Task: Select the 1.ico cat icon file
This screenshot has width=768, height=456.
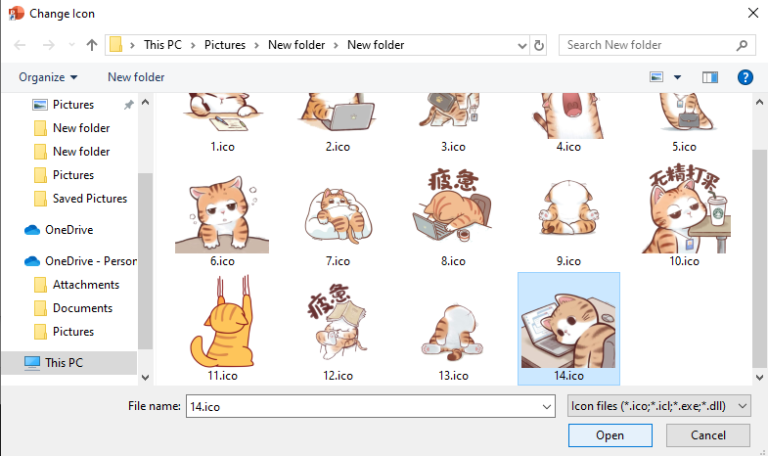Action: tap(222, 122)
